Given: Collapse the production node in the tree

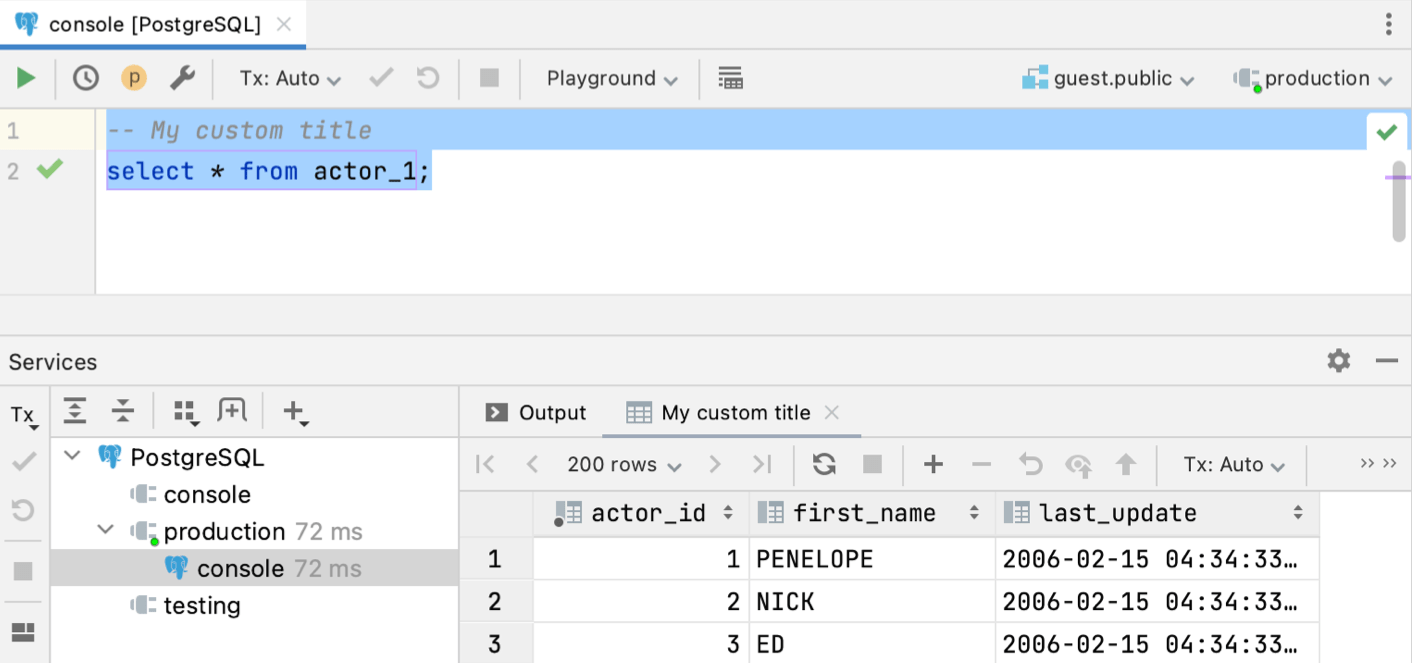Looking at the screenshot, I should tap(105, 531).
